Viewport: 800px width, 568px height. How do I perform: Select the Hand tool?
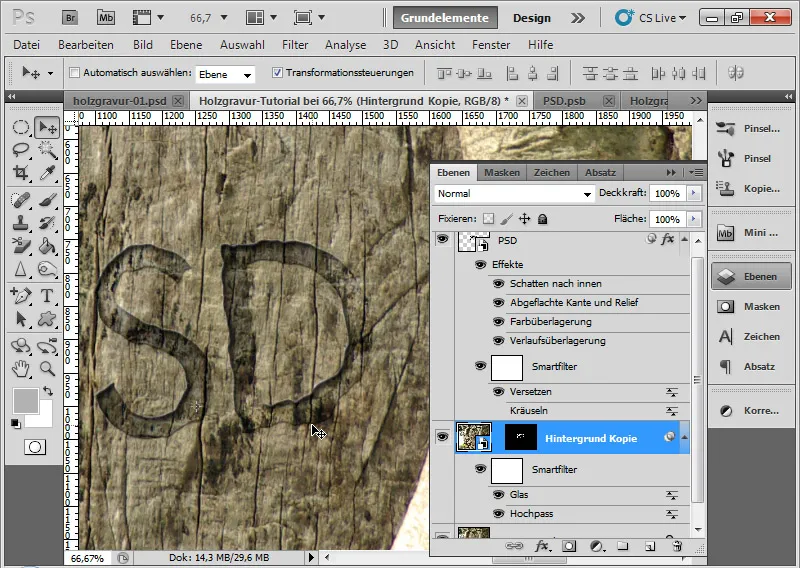click(x=20, y=368)
